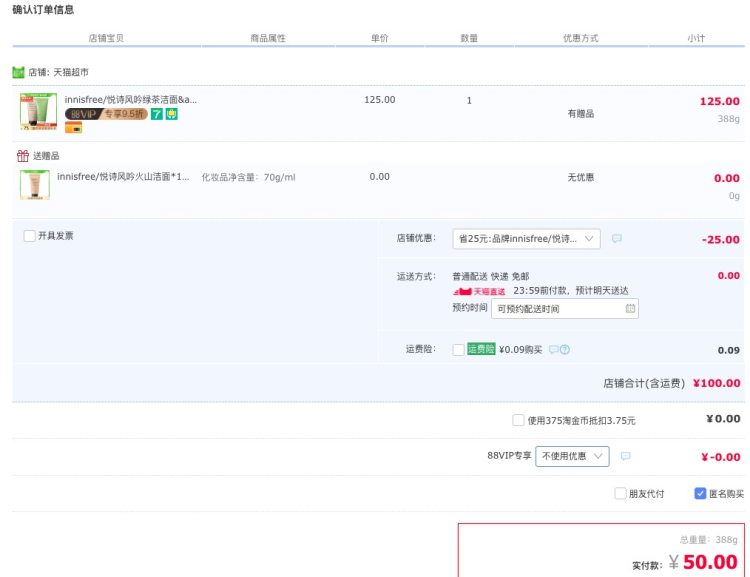Click the 普通配送 快递 免邮 shipping text
750x577 pixels.
click(x=491, y=277)
